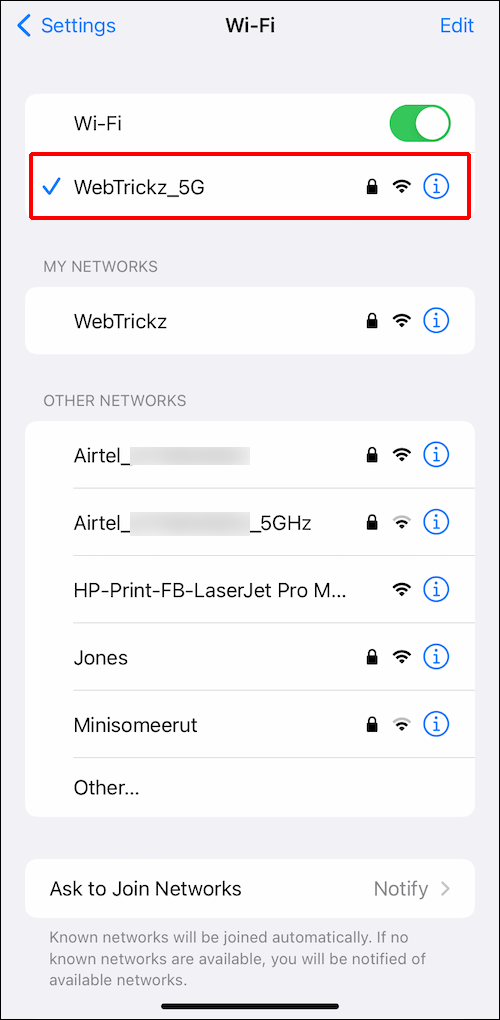Connect to Minisomeerut network
Screen dimensions: 500x1020
tap(250, 724)
